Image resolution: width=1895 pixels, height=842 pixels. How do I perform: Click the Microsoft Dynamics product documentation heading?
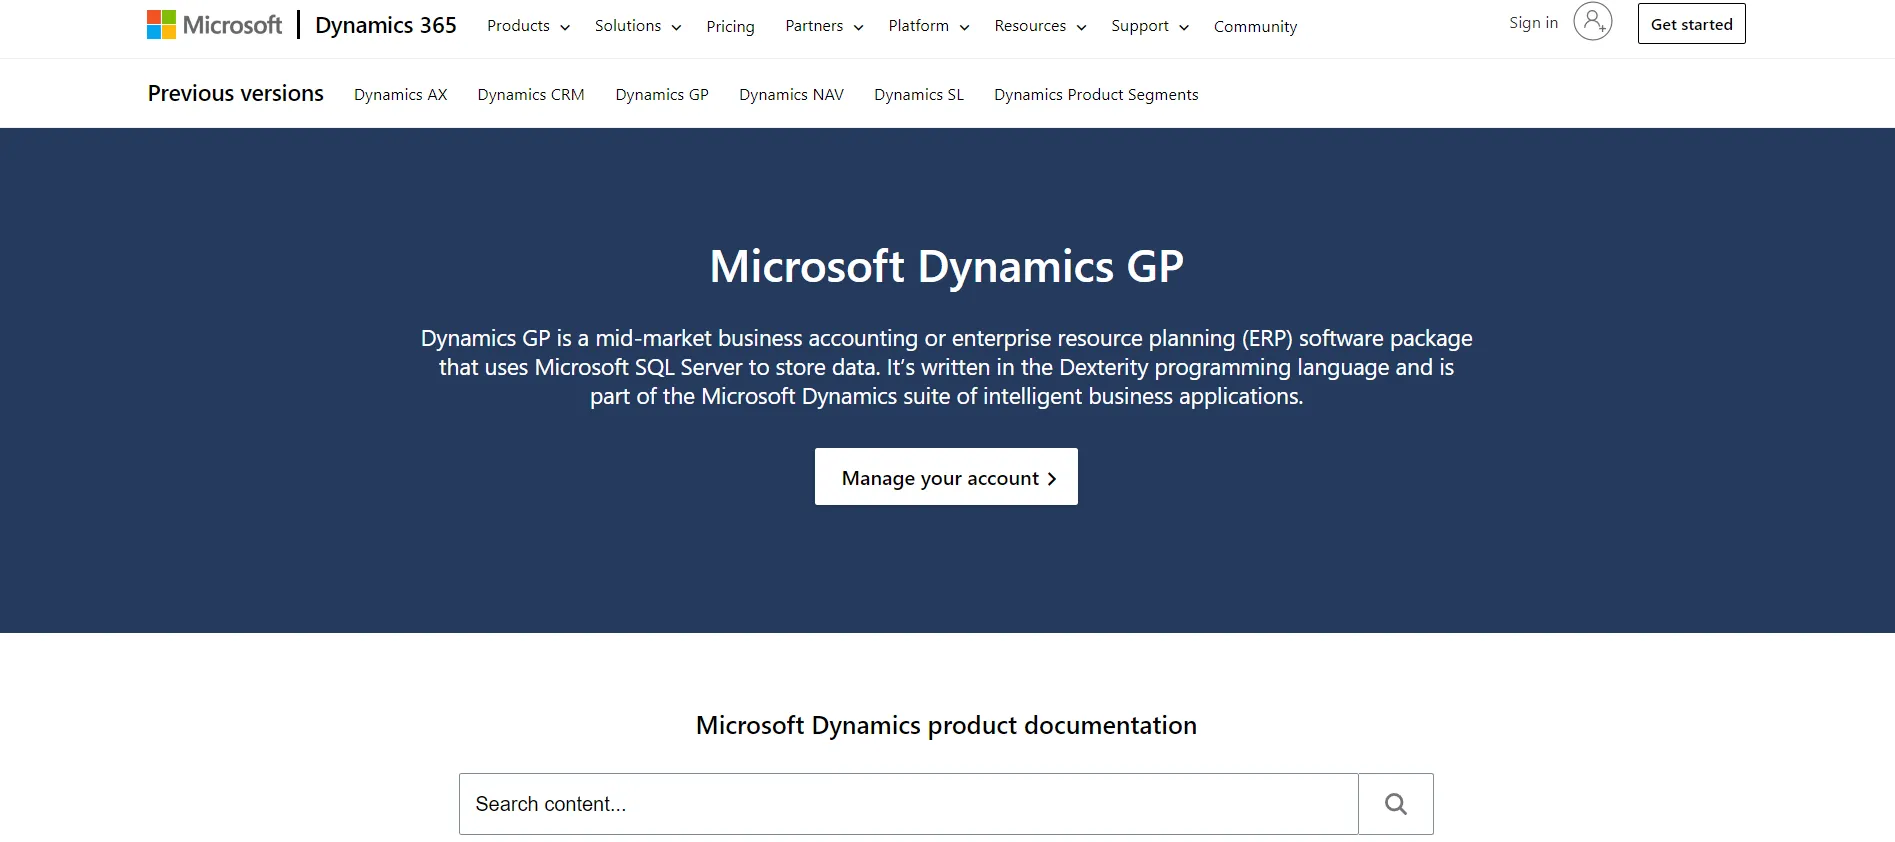tap(946, 725)
